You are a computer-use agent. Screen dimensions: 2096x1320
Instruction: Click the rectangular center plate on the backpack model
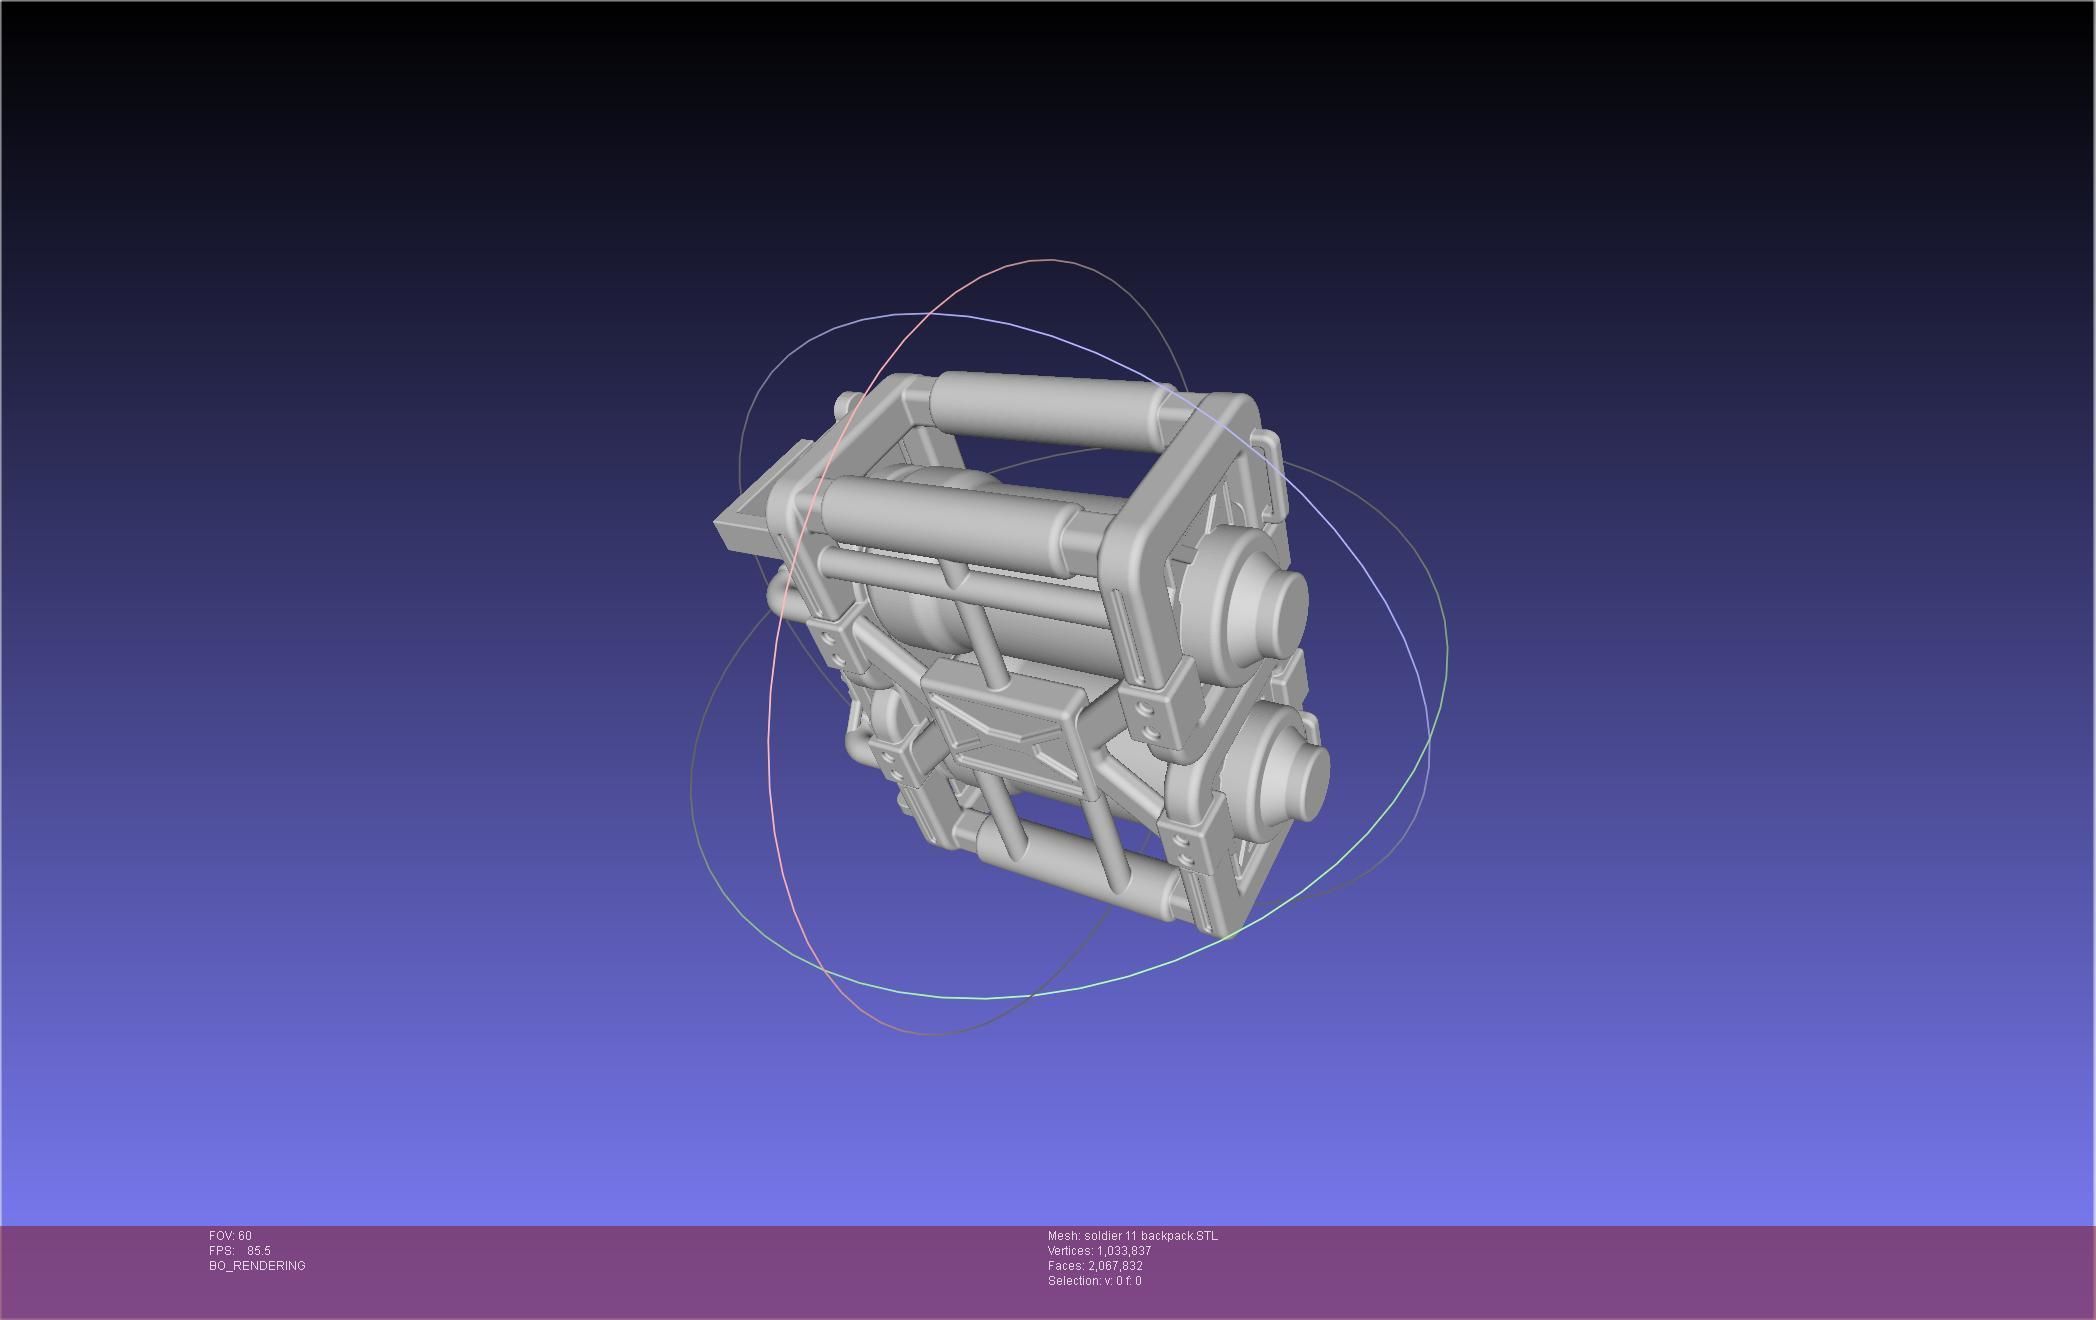point(1005,733)
